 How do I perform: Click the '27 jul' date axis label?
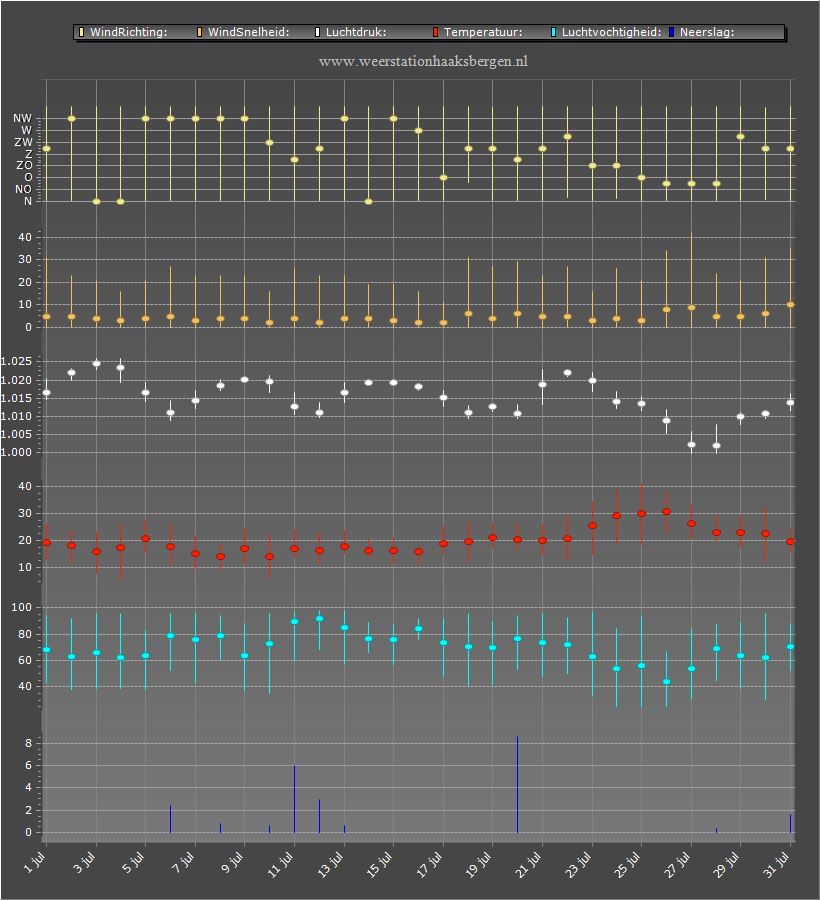pyautogui.click(x=678, y=865)
